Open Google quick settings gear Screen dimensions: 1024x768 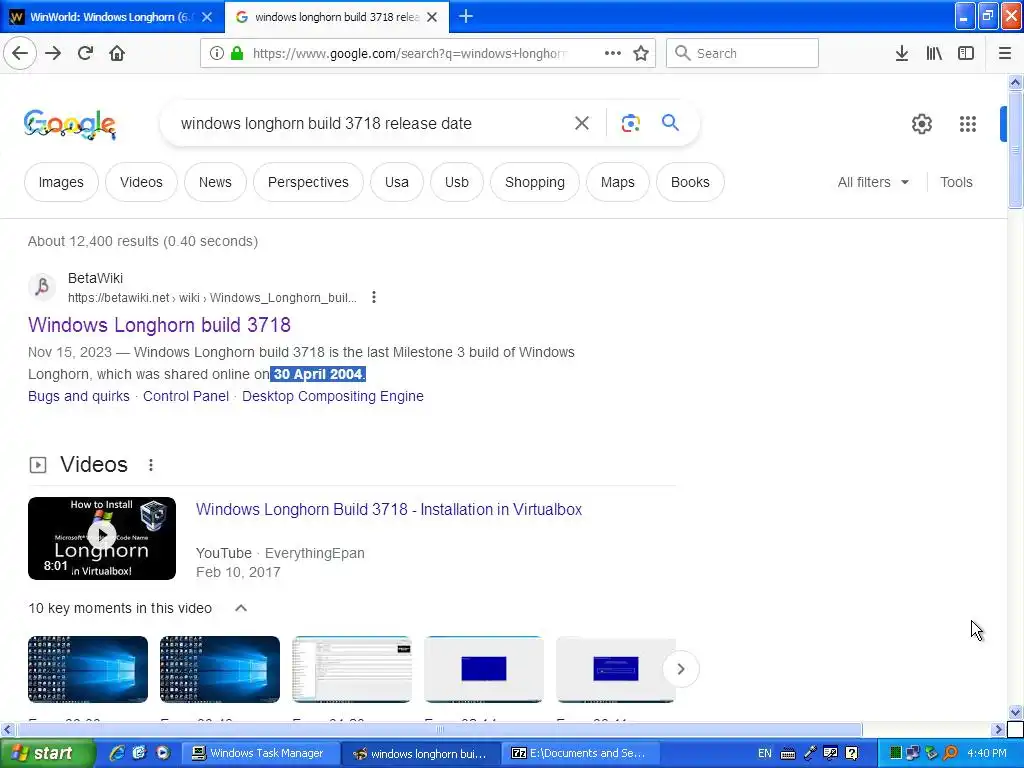[921, 123]
